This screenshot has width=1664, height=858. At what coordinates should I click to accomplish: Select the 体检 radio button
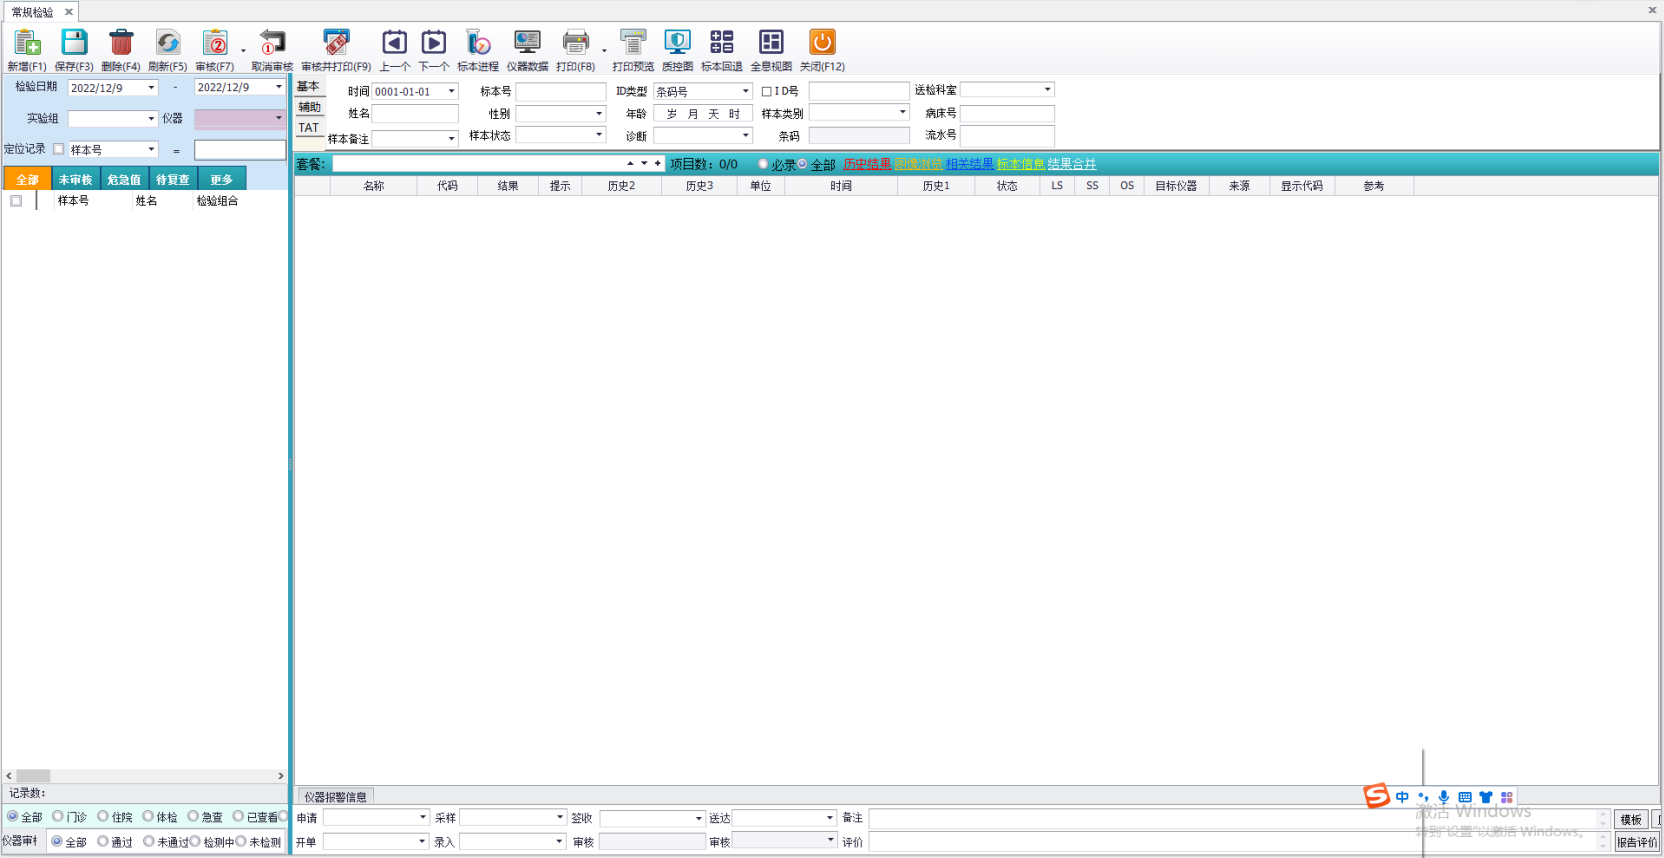[x=148, y=817]
